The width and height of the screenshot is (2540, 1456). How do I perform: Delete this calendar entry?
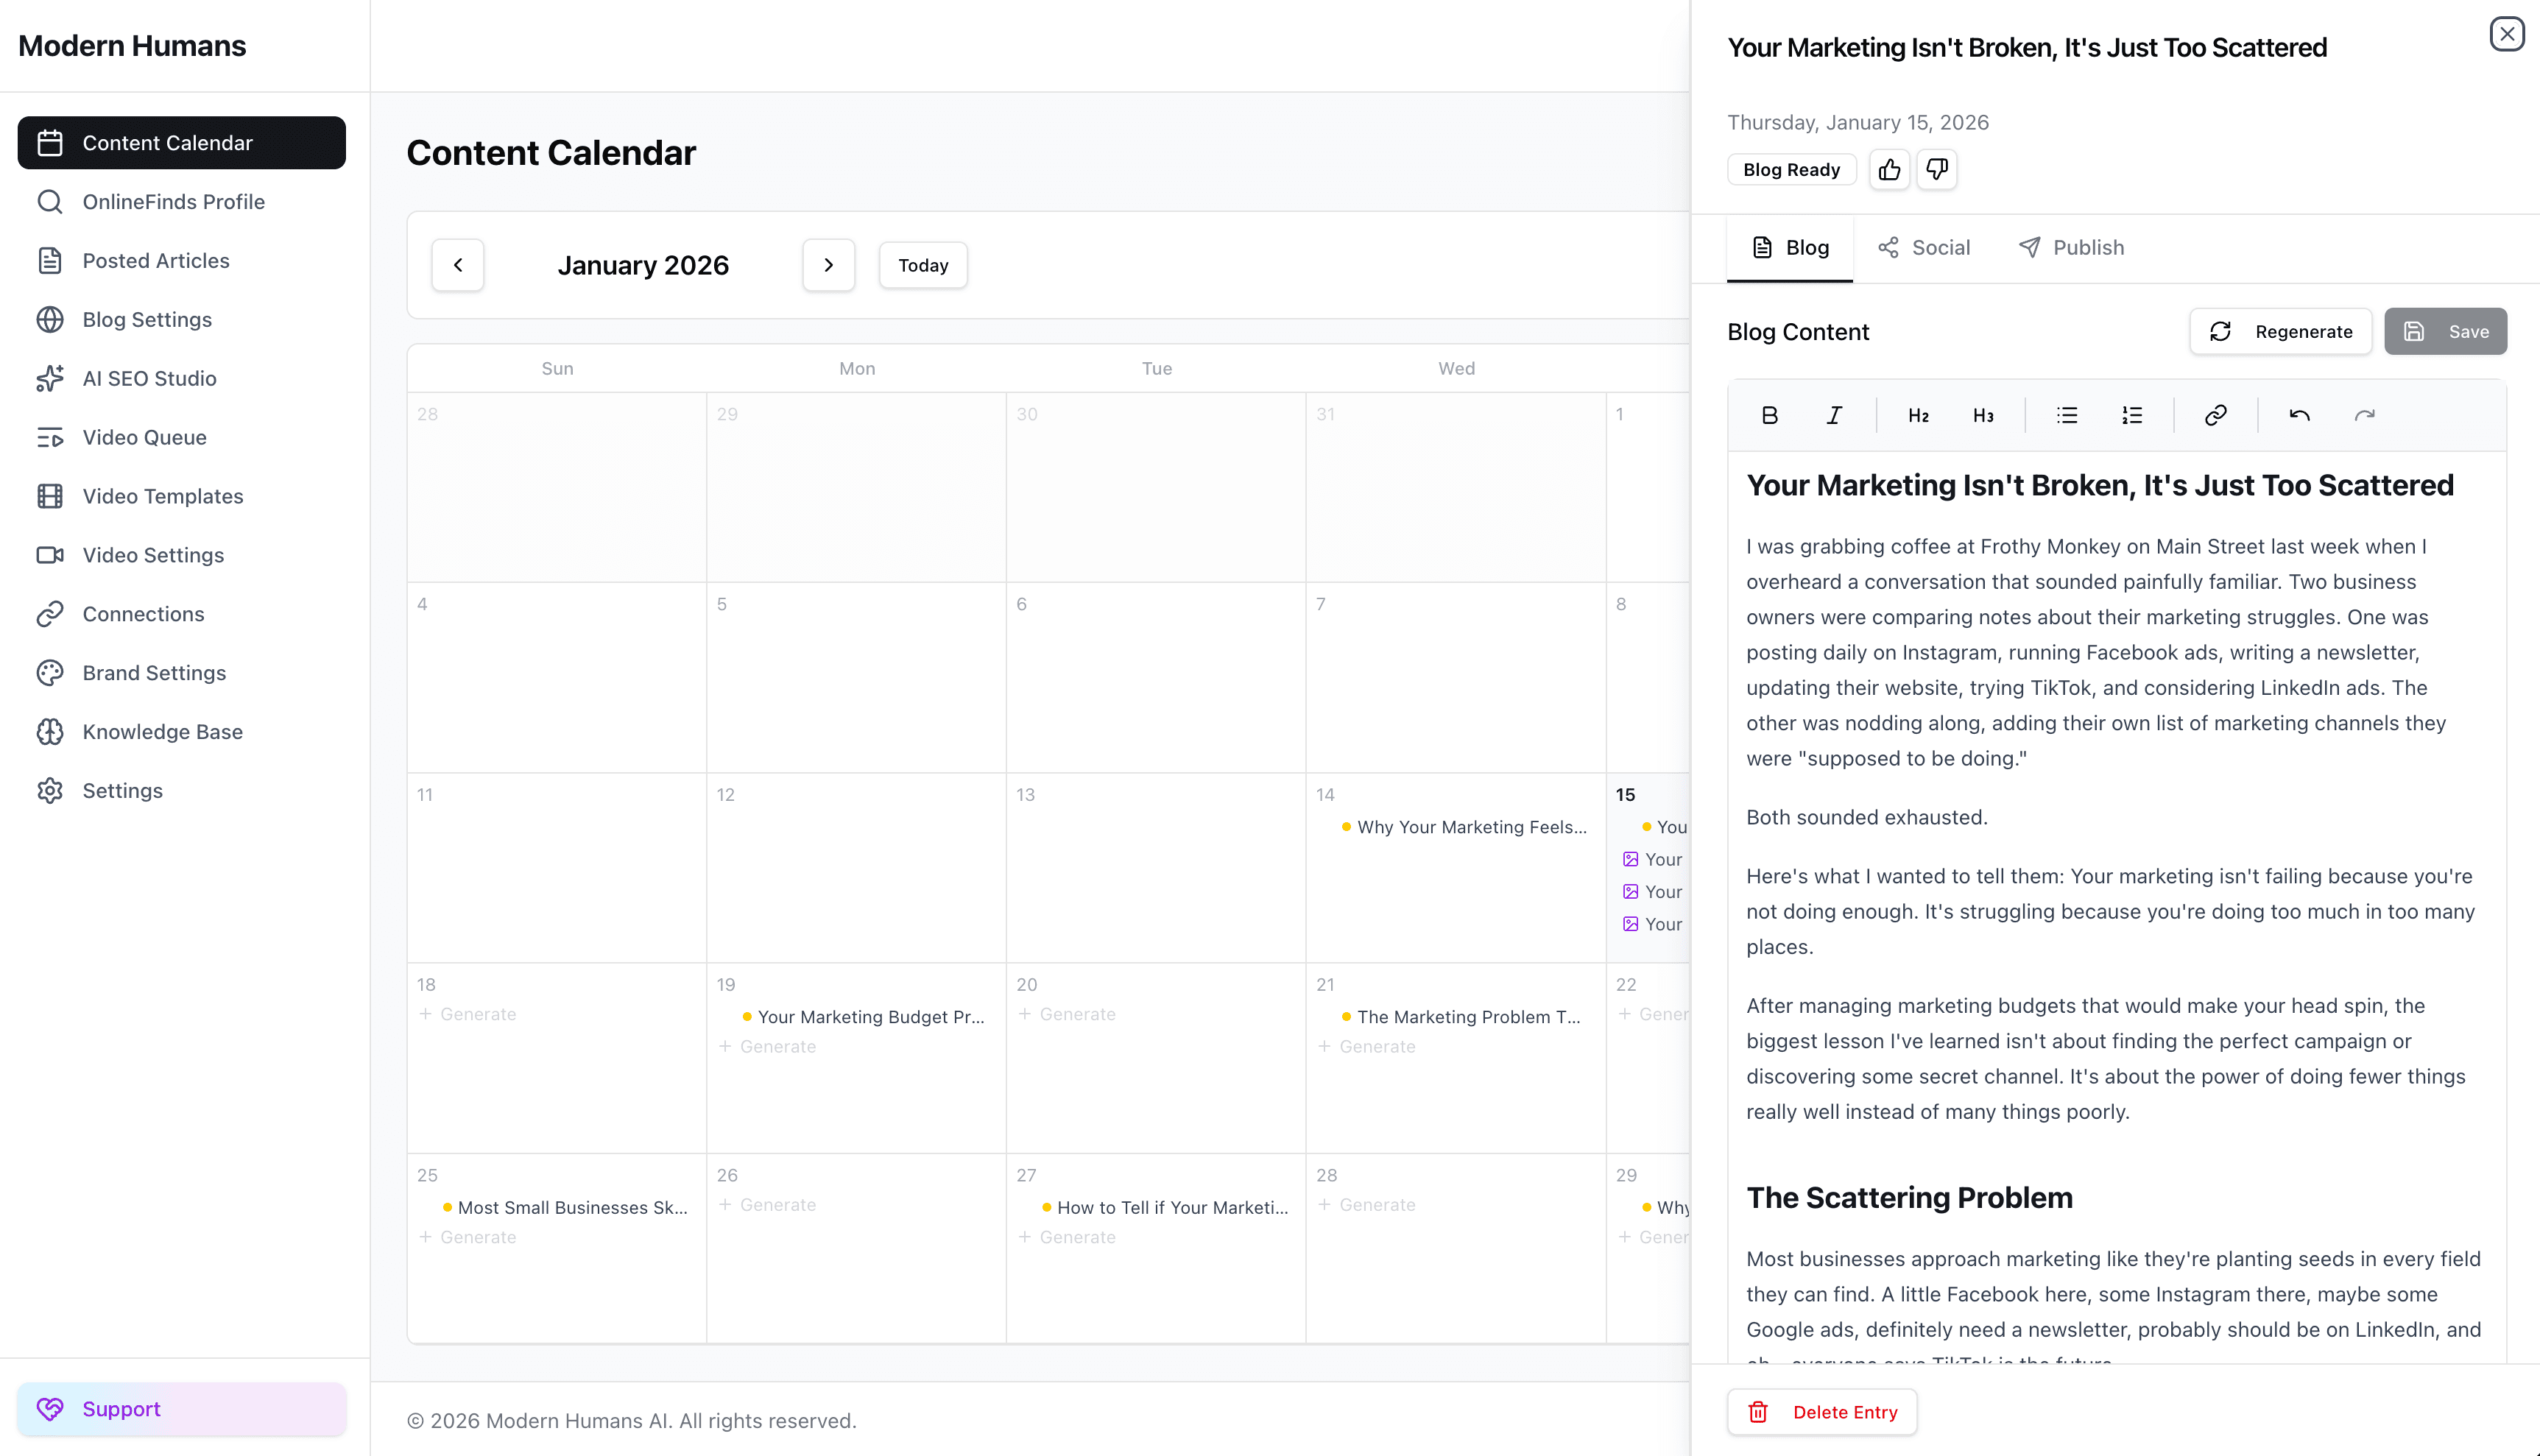point(1822,1411)
